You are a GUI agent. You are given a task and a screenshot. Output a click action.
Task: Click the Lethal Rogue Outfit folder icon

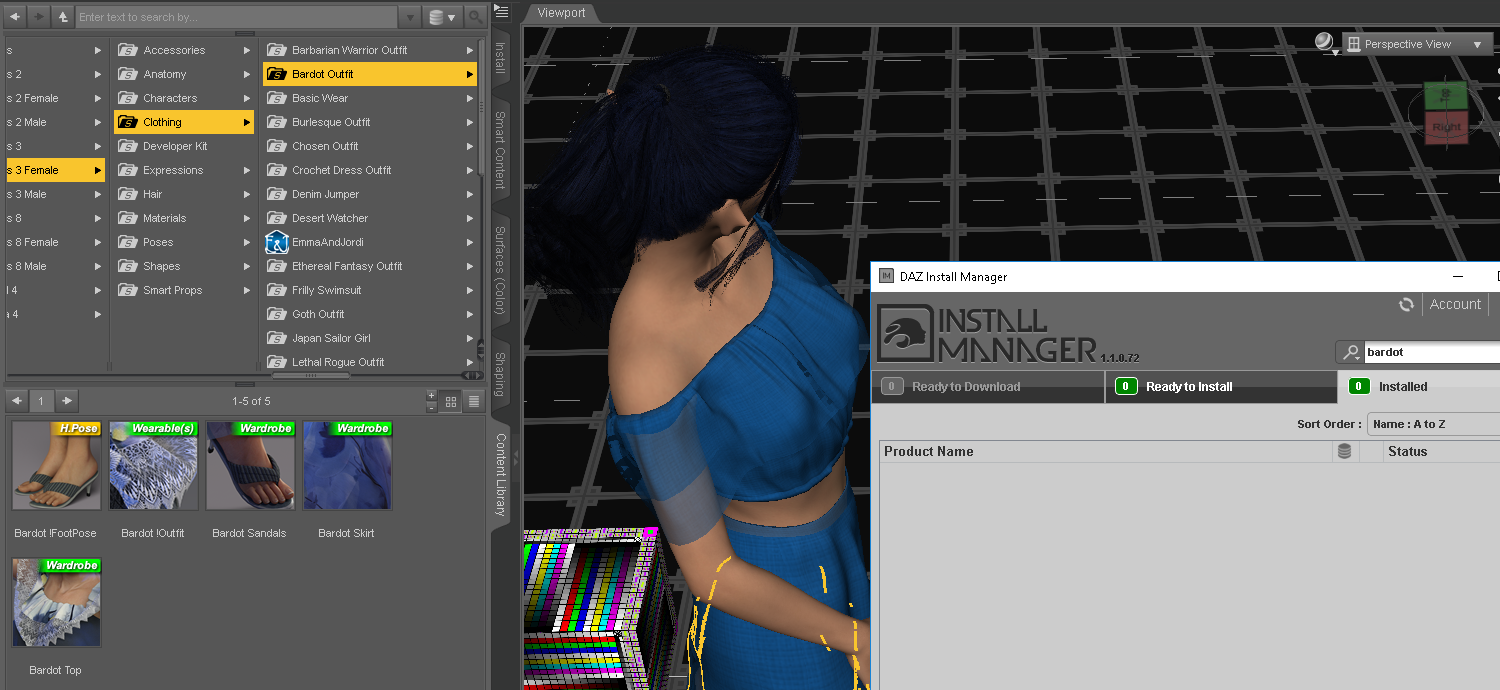click(x=276, y=362)
